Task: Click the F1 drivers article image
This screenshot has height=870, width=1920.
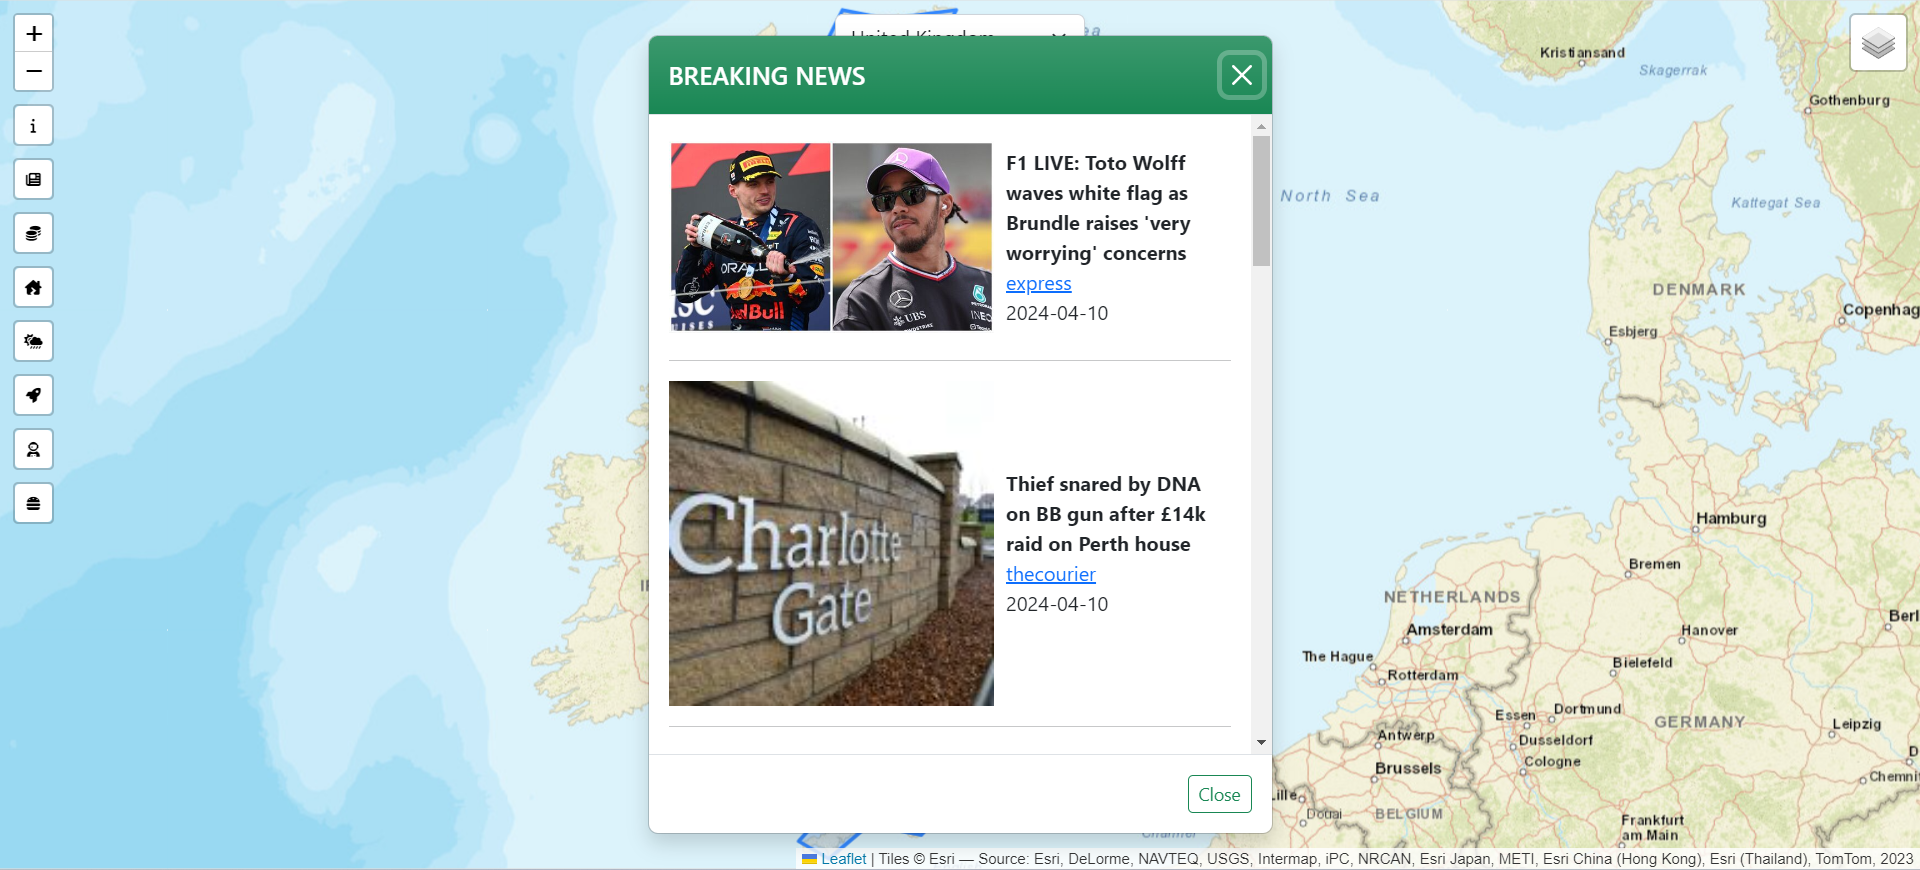Action: click(831, 237)
